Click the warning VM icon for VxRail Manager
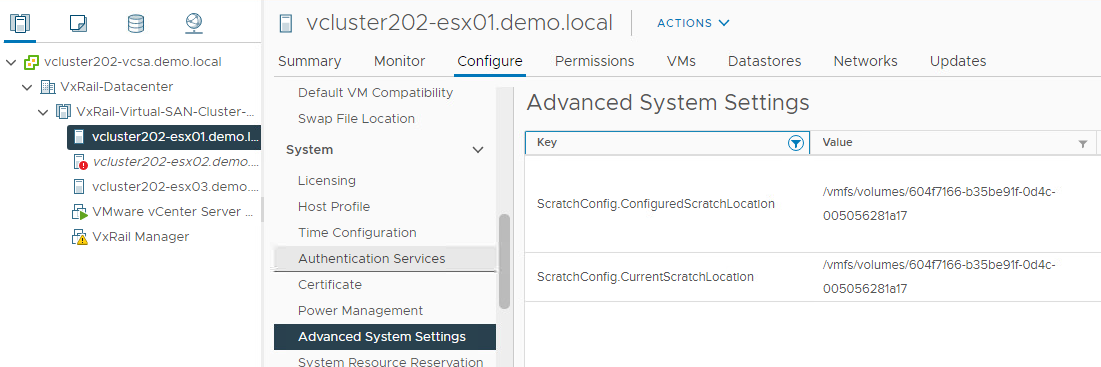The width and height of the screenshot is (1101, 367). click(x=79, y=237)
